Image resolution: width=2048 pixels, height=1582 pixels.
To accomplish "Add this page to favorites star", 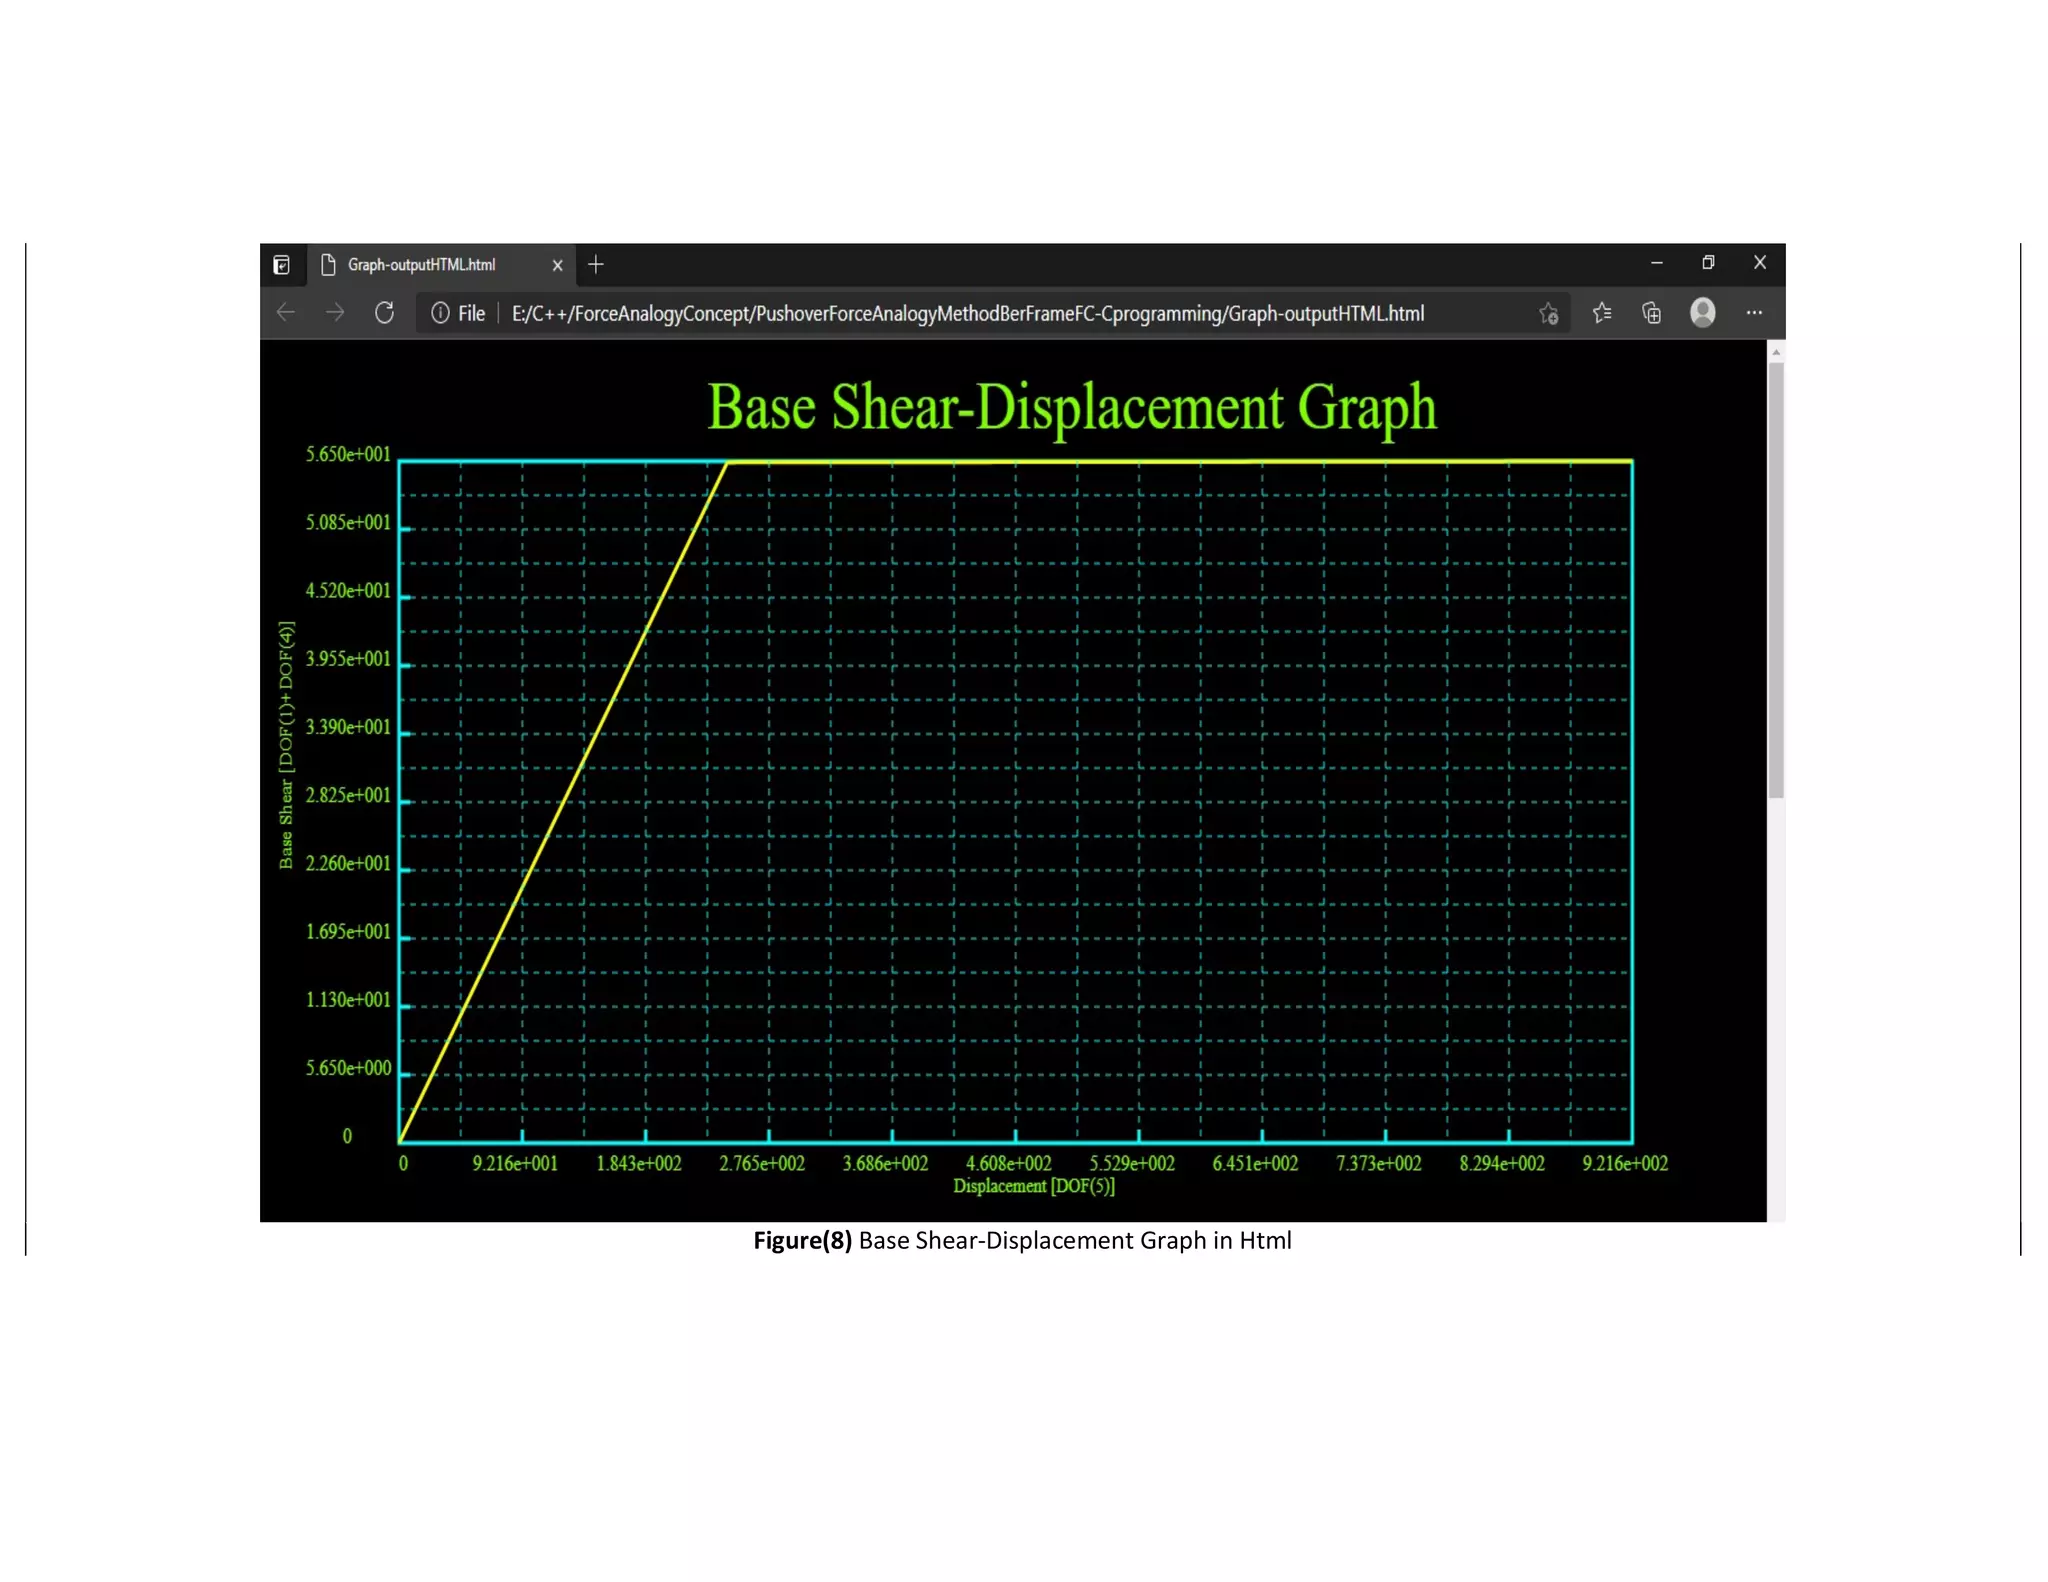I will (x=1548, y=314).
